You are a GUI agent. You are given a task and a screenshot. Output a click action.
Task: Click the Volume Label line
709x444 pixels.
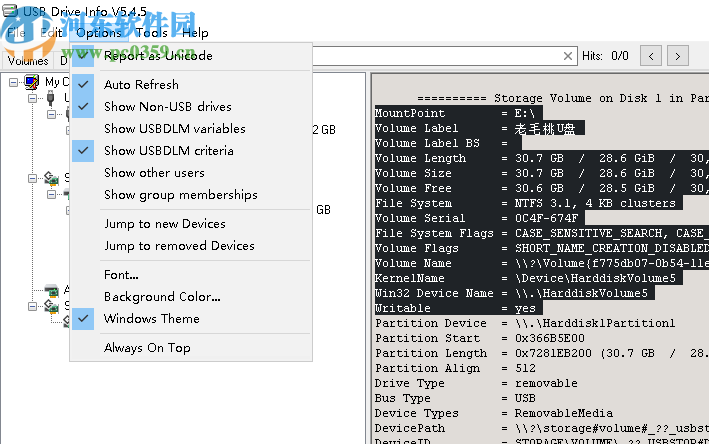point(479,128)
